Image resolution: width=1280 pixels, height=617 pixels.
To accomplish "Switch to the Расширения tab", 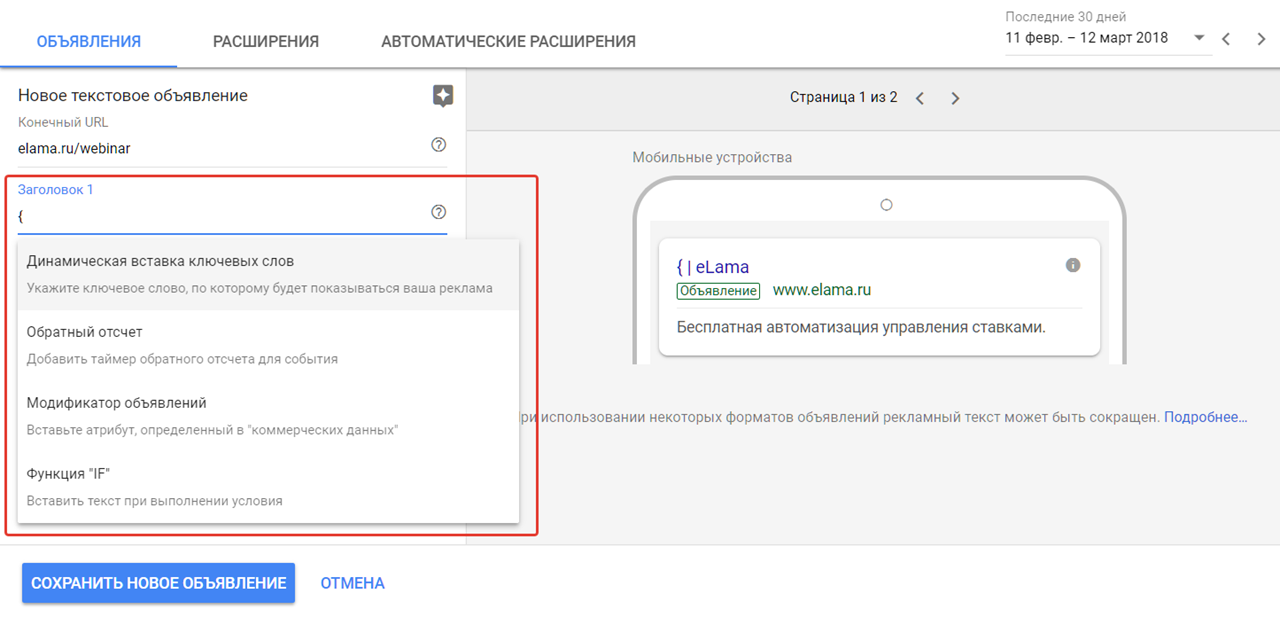I will (266, 41).
